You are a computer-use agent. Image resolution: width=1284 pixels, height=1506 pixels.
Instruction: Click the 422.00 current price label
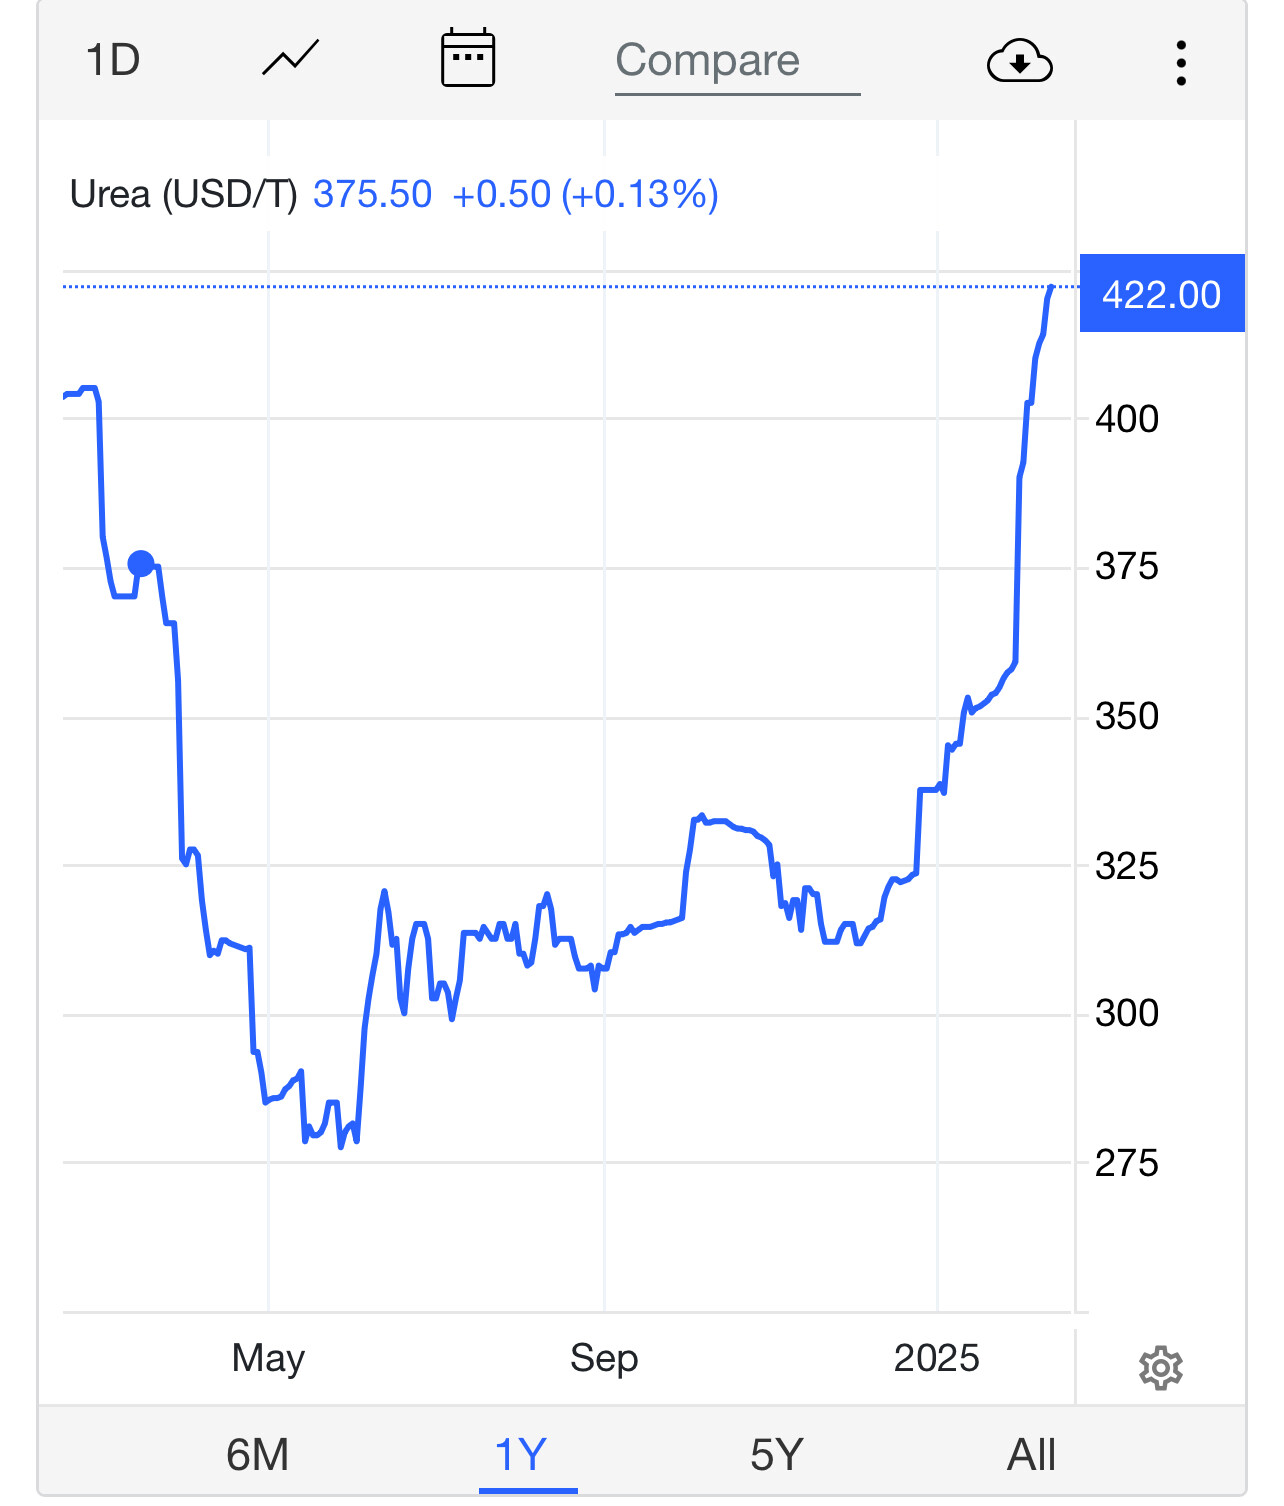[x=1161, y=294]
